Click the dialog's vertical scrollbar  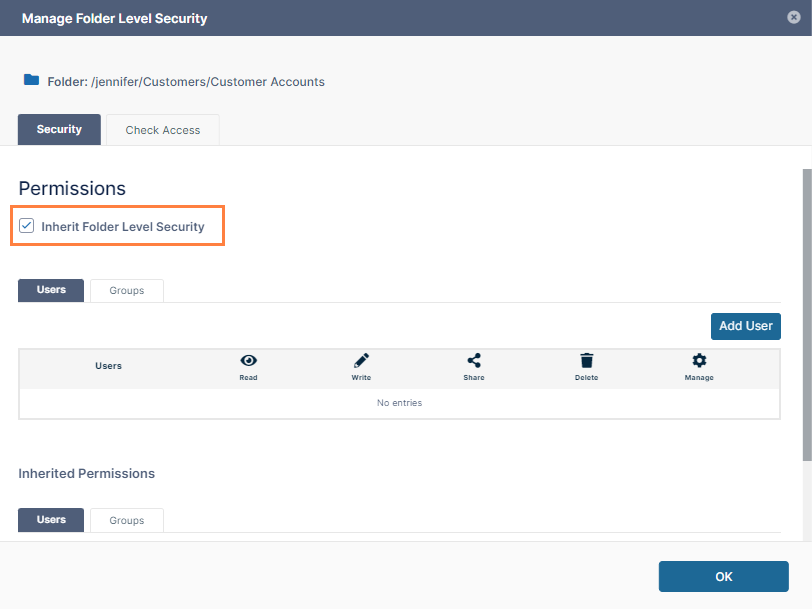click(x=806, y=310)
